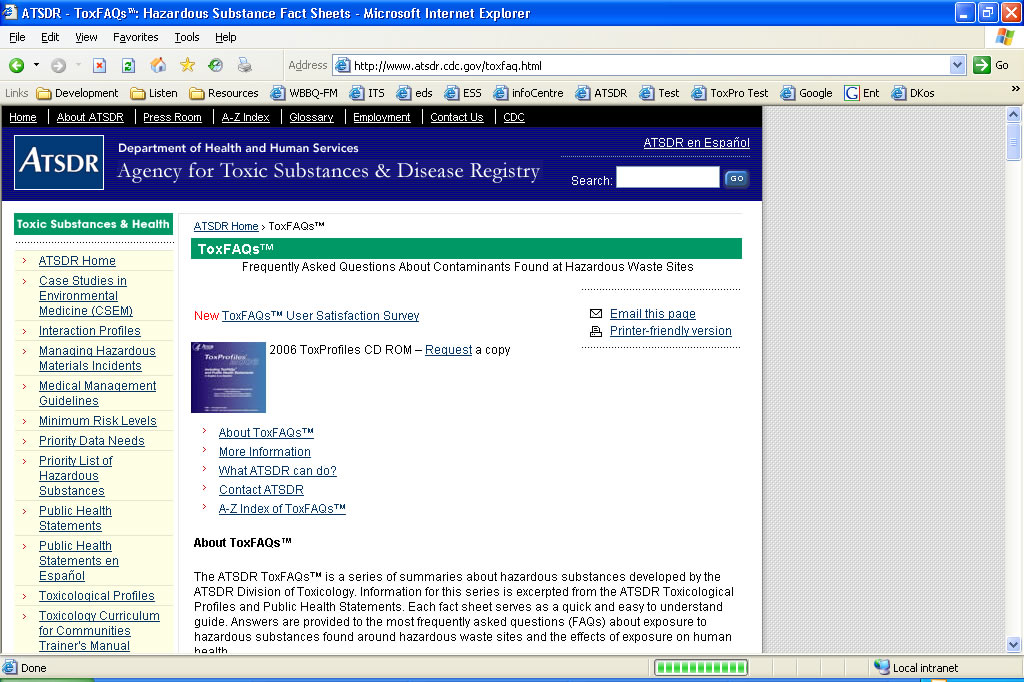Go to the browser Home page icon

pos(158,65)
